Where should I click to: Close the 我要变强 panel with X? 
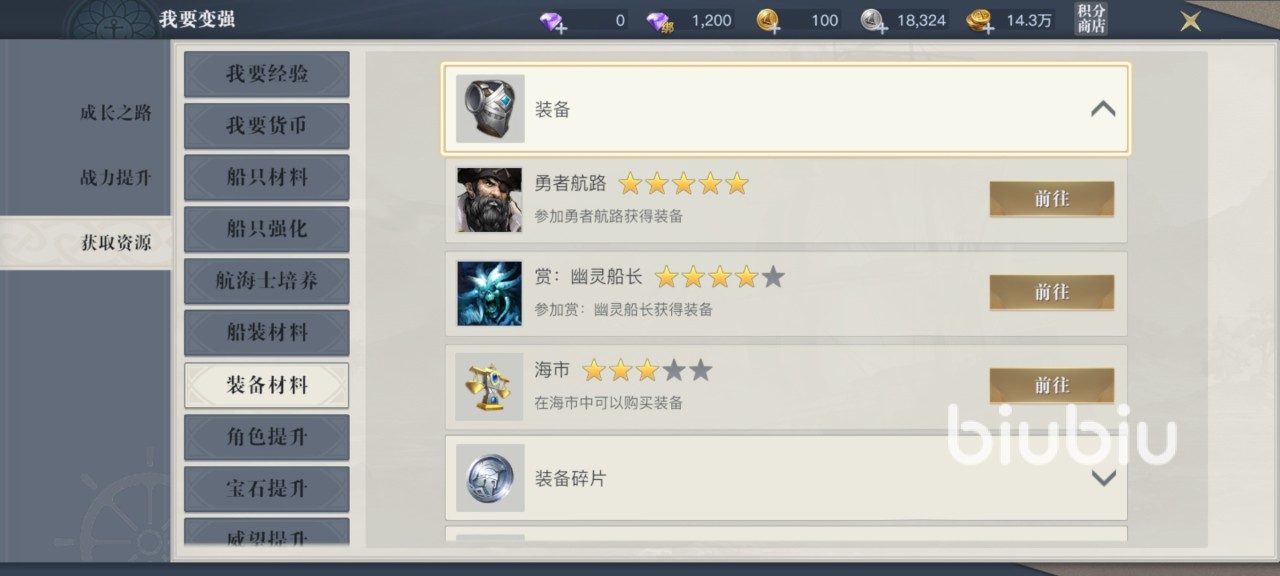tap(1190, 20)
